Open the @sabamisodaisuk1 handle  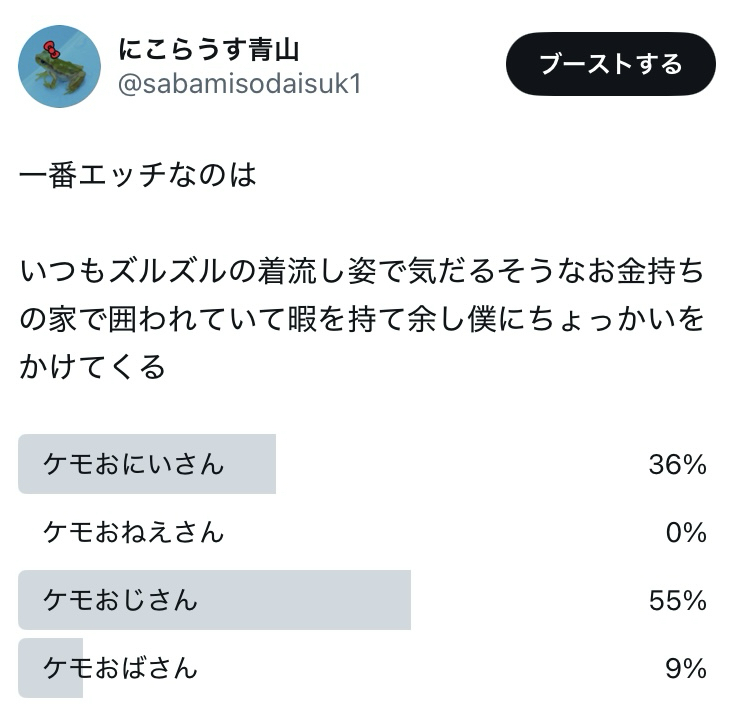click(x=239, y=84)
